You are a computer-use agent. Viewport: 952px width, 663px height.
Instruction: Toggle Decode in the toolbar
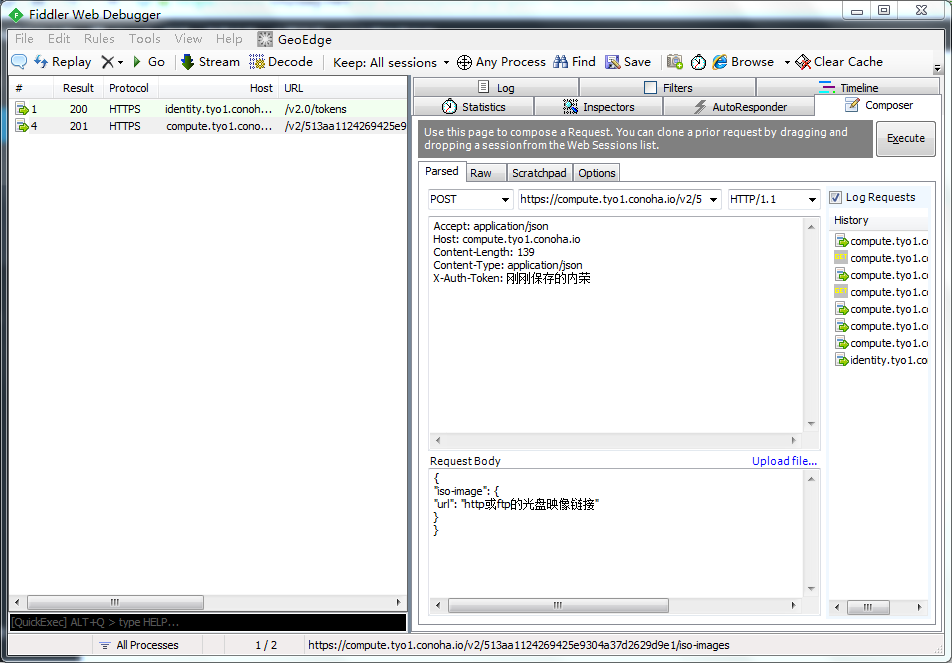click(x=281, y=62)
